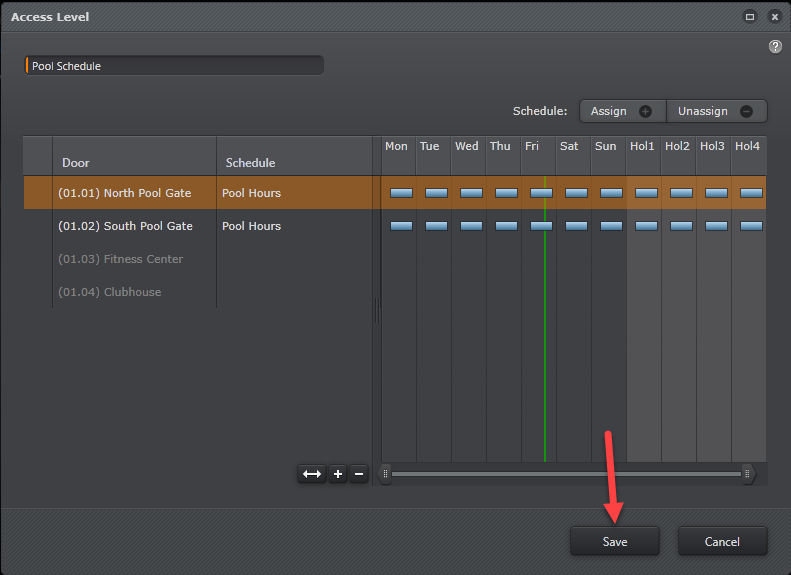Click the Assign schedule button
This screenshot has height=575, width=791.
(x=623, y=111)
